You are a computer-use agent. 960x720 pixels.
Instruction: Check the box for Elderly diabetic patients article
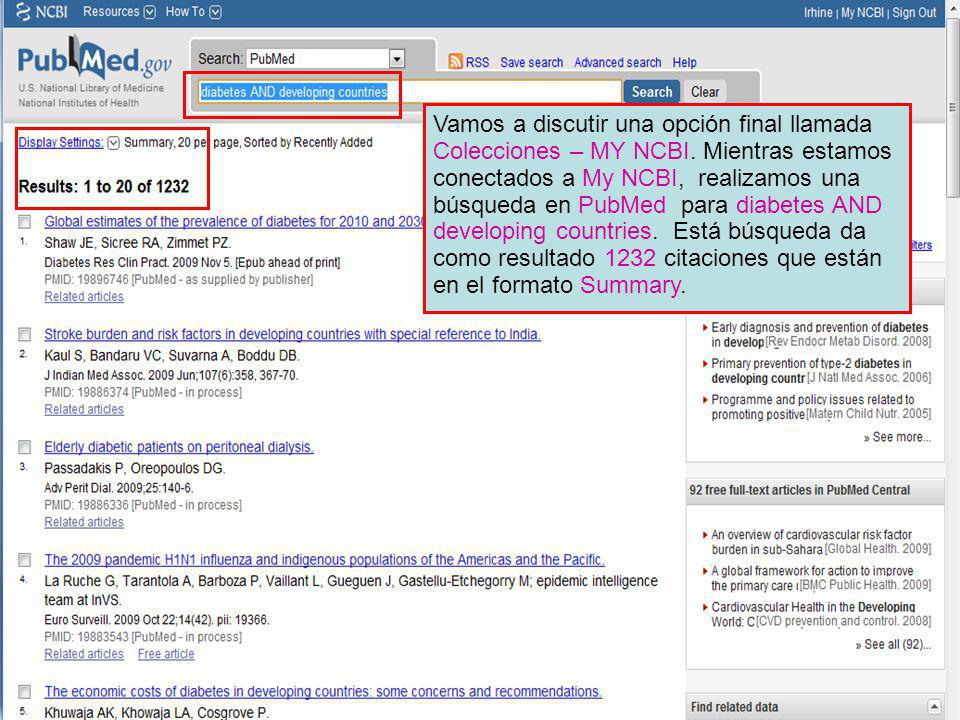pyautogui.click(x=24, y=447)
